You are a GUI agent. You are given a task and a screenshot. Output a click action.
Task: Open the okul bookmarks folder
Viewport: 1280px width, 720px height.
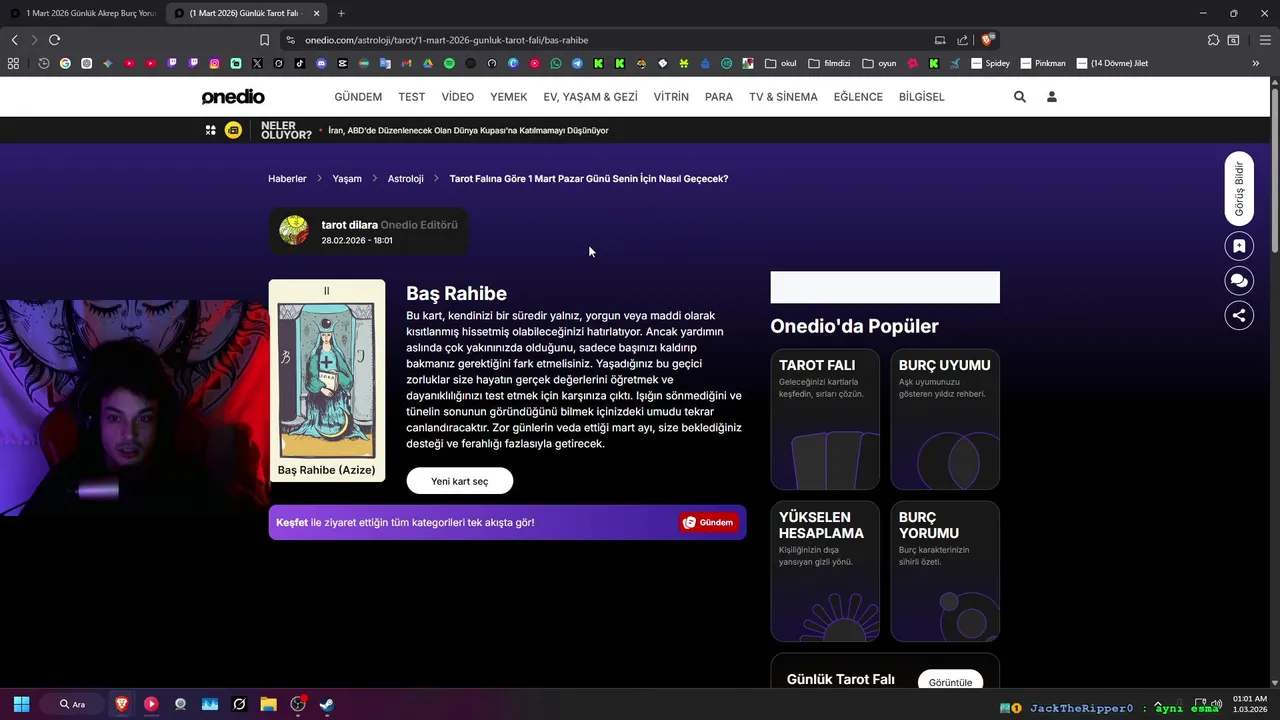781,63
